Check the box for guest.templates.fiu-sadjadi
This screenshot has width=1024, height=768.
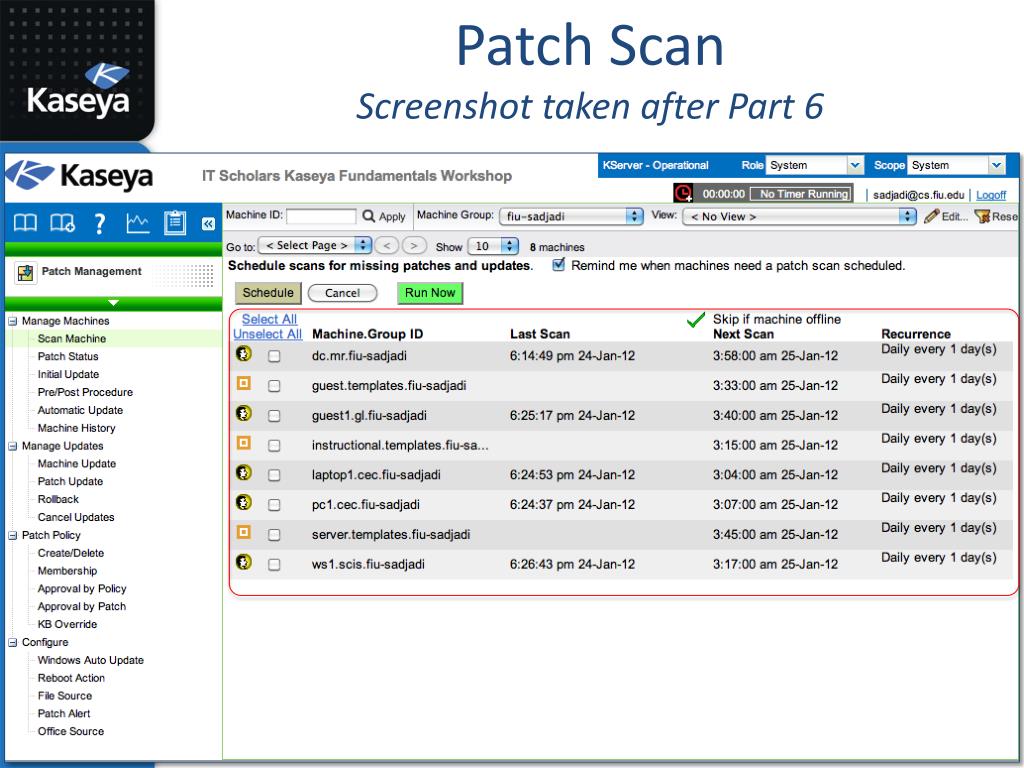[x=274, y=386]
